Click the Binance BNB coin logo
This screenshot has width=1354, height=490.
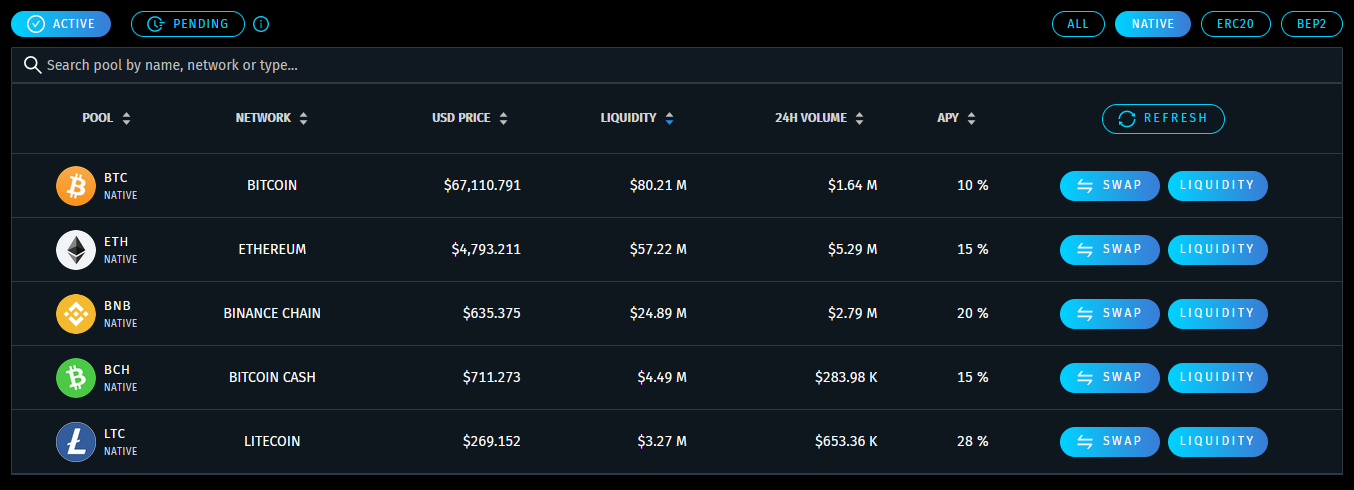[x=76, y=314]
